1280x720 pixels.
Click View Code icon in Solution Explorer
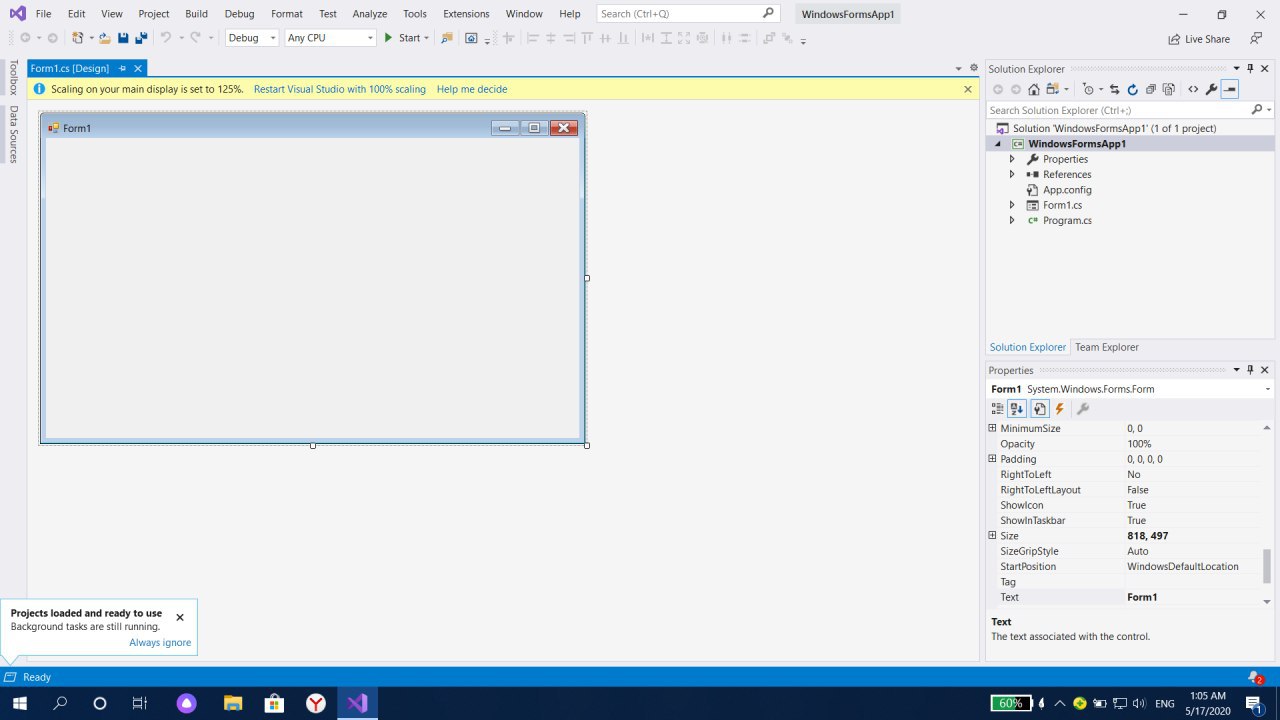point(1193,89)
